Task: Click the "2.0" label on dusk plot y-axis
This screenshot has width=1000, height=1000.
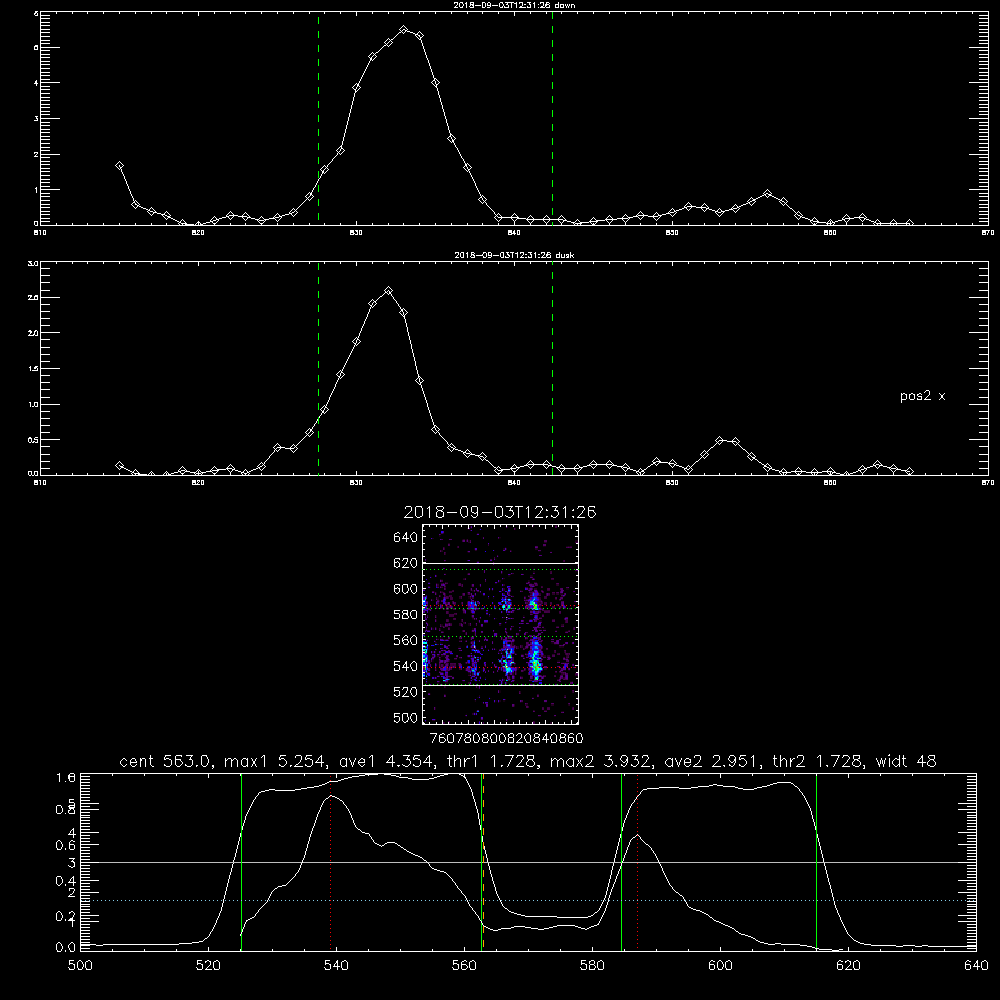Action: point(34,333)
